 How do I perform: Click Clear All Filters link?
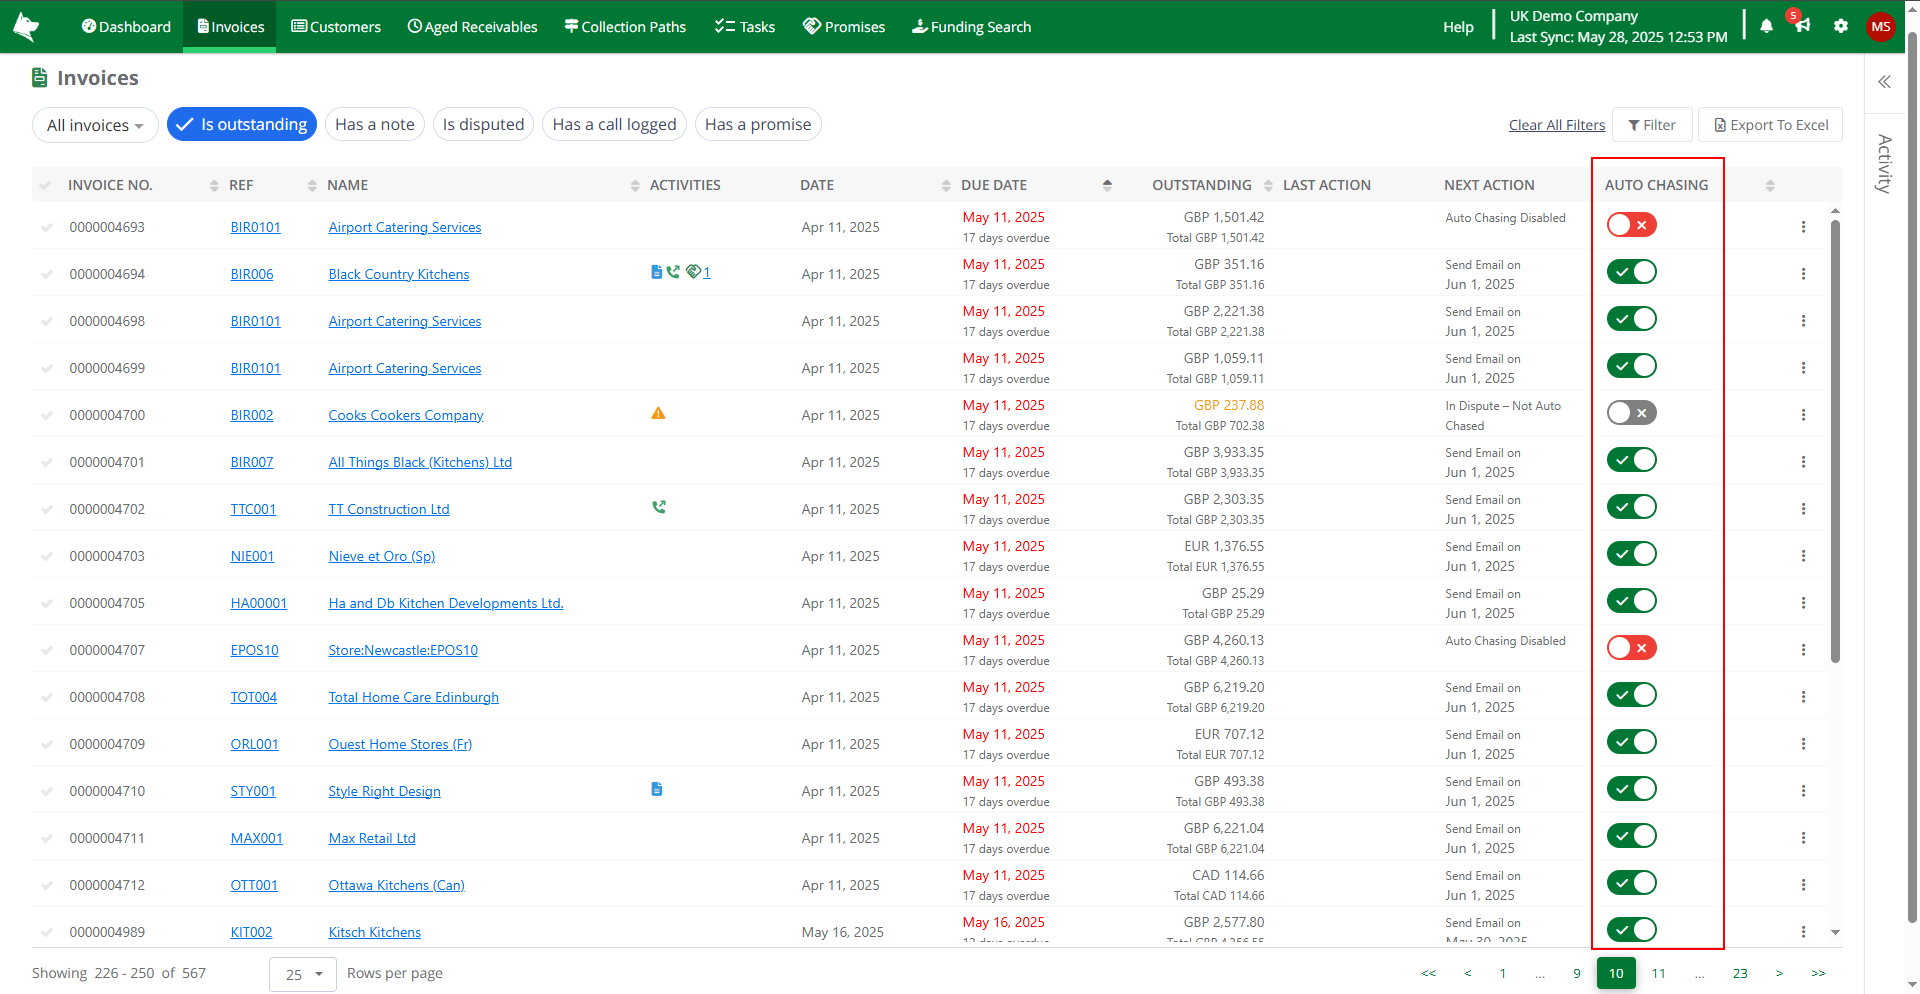1556,125
